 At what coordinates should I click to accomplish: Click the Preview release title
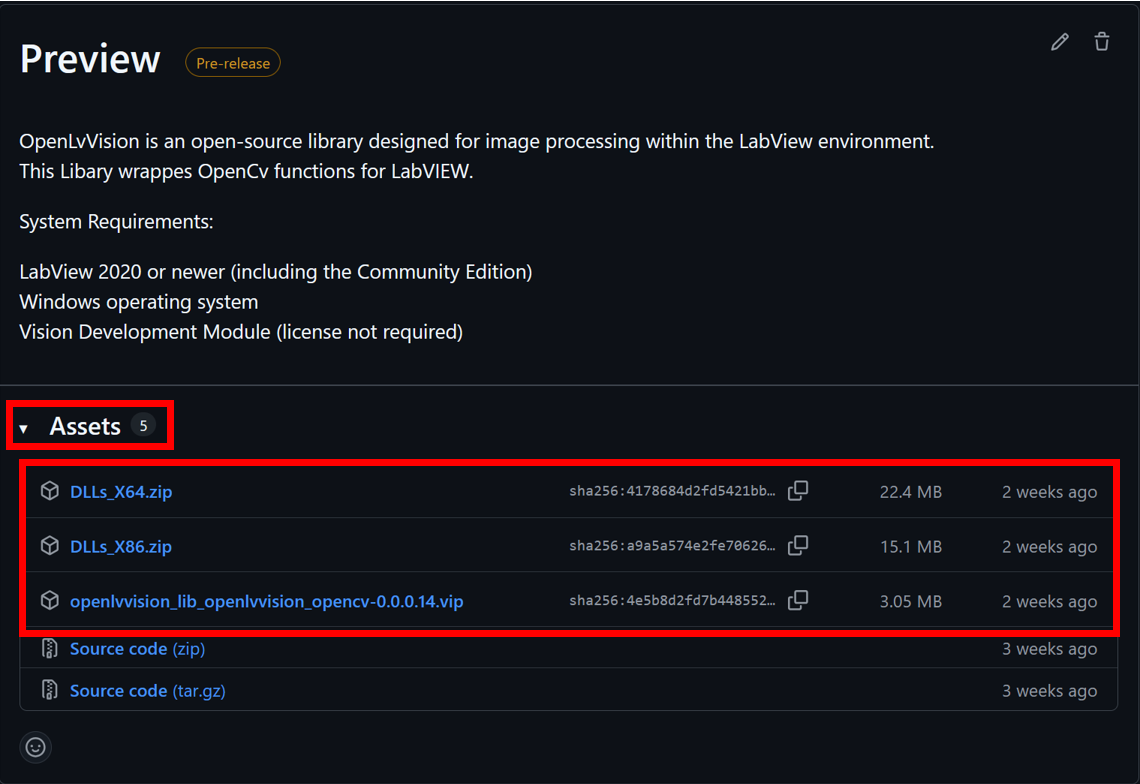pos(90,60)
